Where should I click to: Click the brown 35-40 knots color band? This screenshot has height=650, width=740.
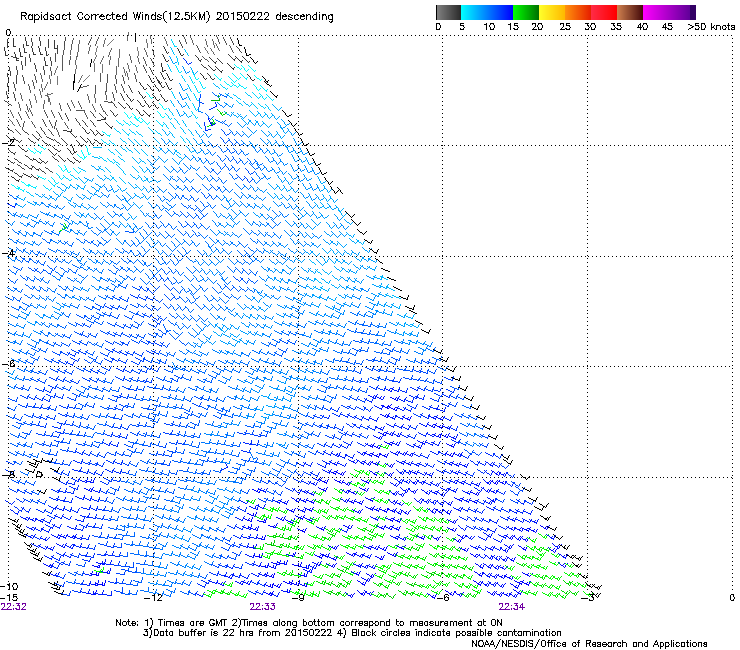630,12
